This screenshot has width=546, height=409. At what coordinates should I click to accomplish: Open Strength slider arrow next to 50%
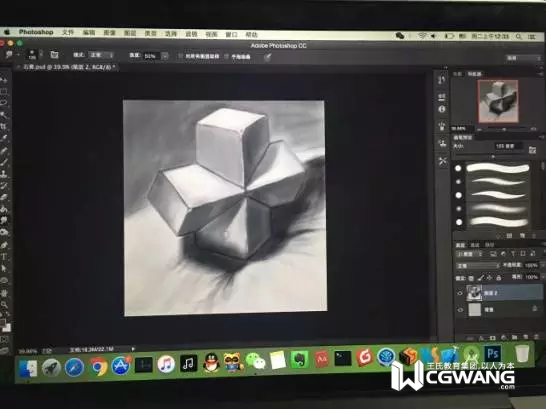click(x=165, y=56)
